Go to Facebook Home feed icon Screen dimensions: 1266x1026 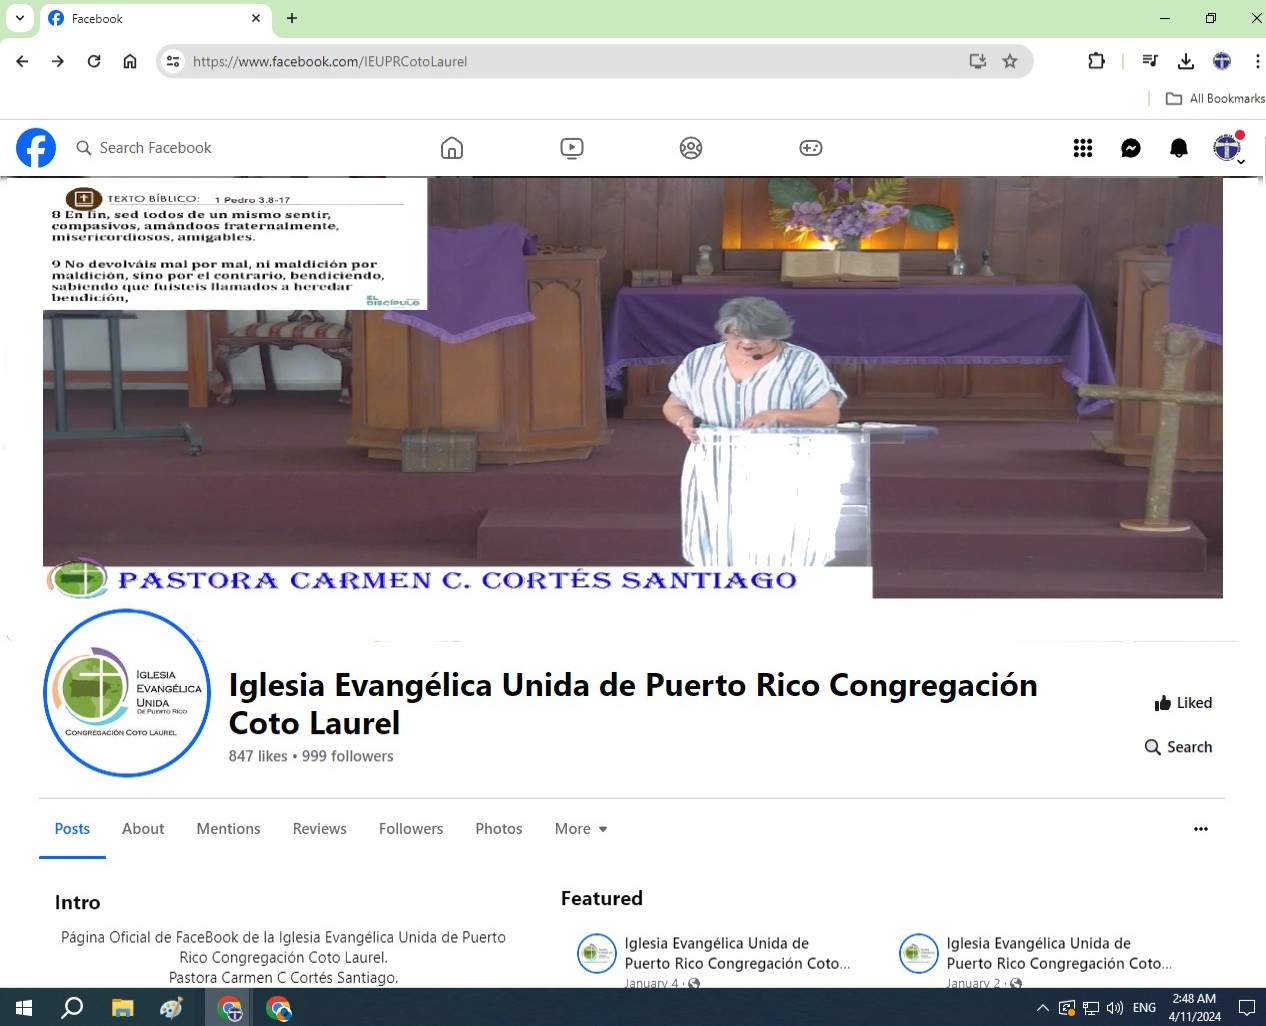click(x=452, y=148)
